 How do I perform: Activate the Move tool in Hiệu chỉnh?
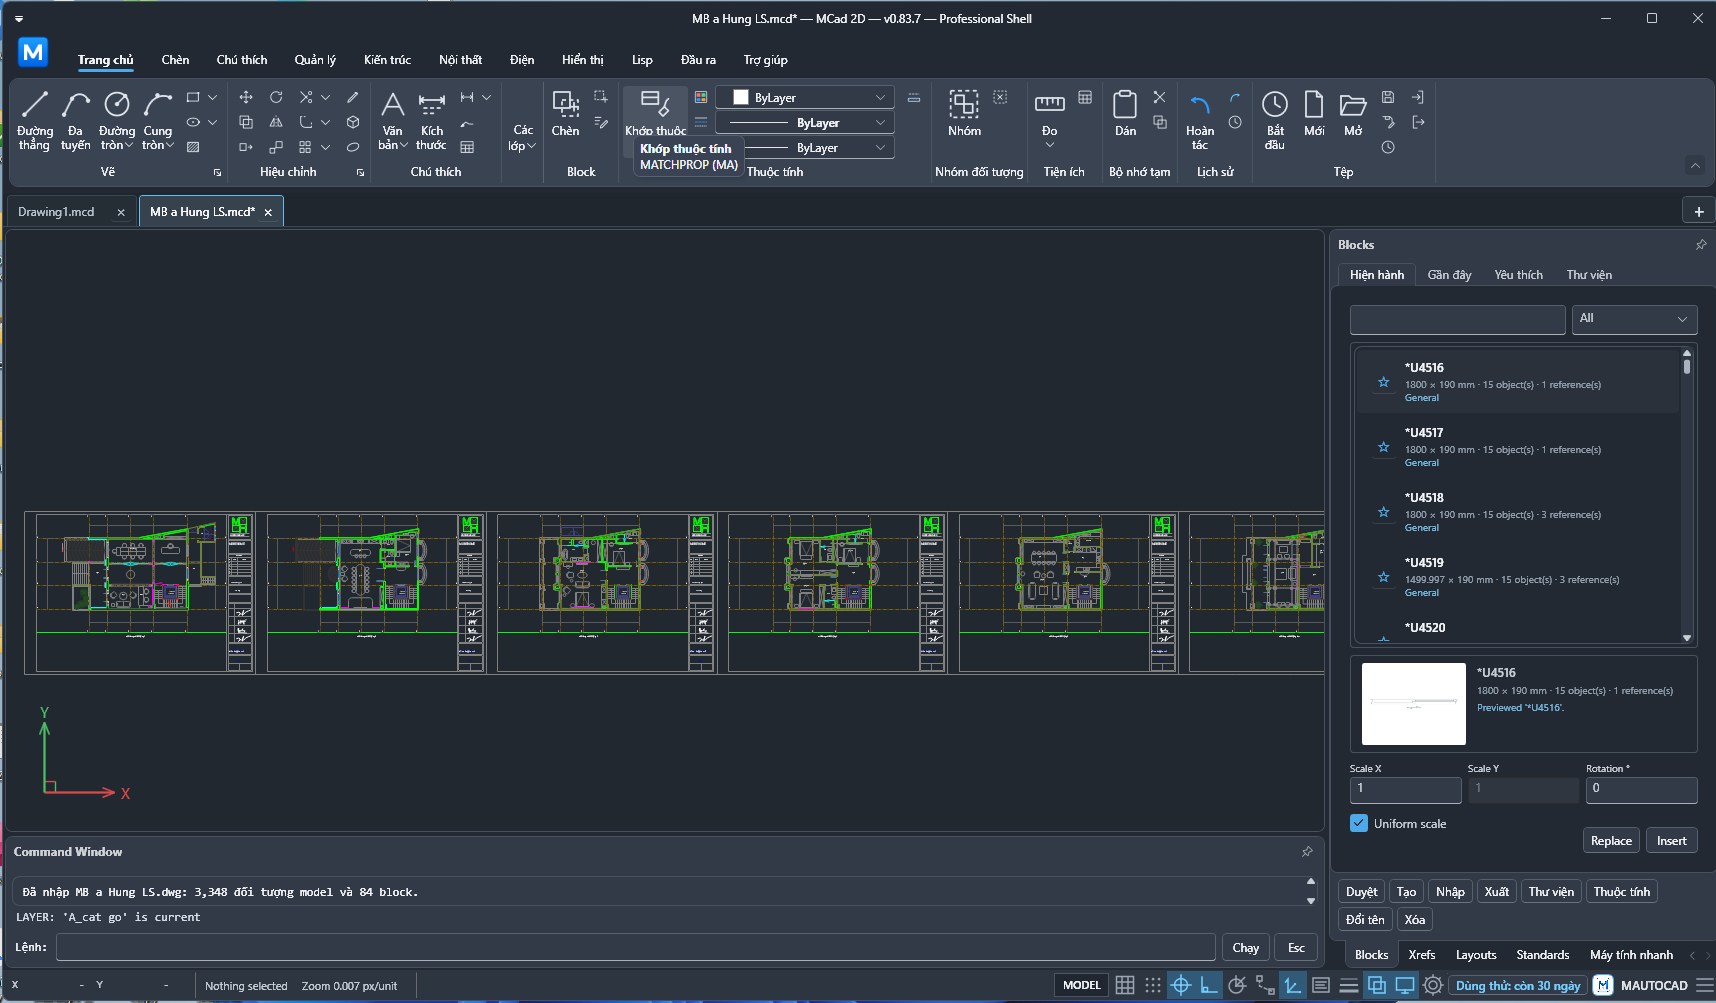[246, 97]
